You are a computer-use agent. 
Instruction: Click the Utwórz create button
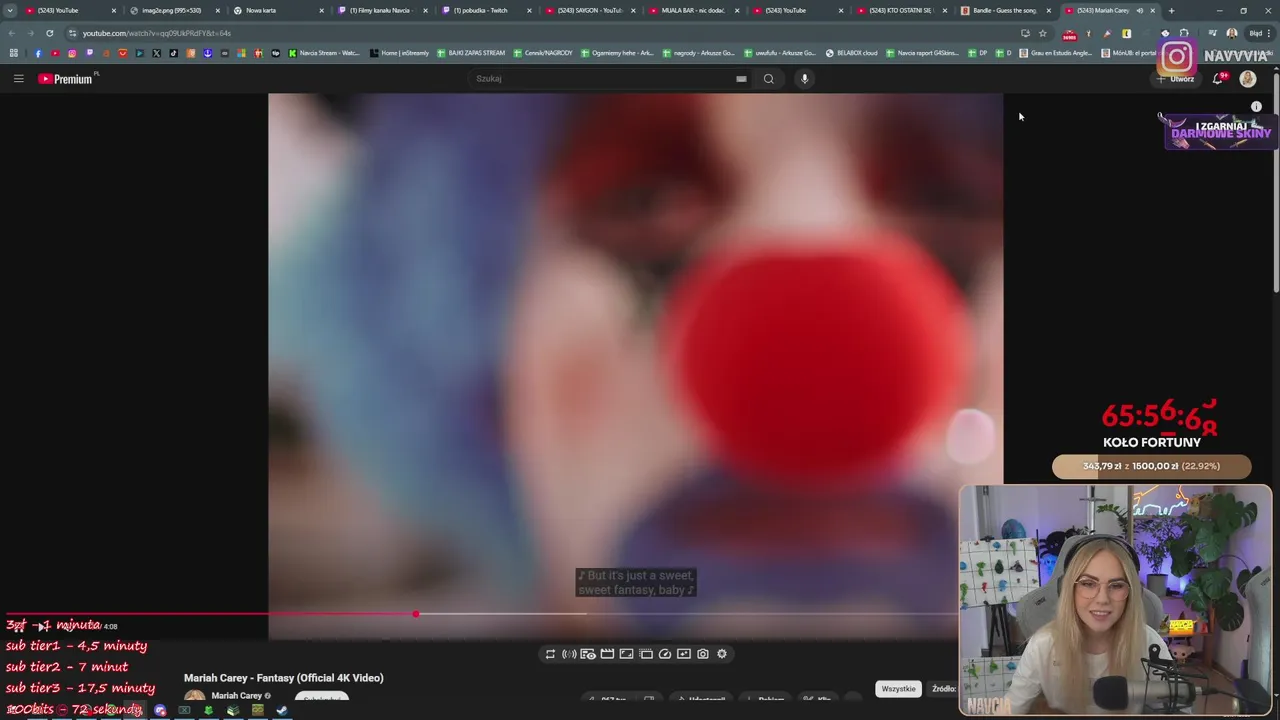[1176, 78]
